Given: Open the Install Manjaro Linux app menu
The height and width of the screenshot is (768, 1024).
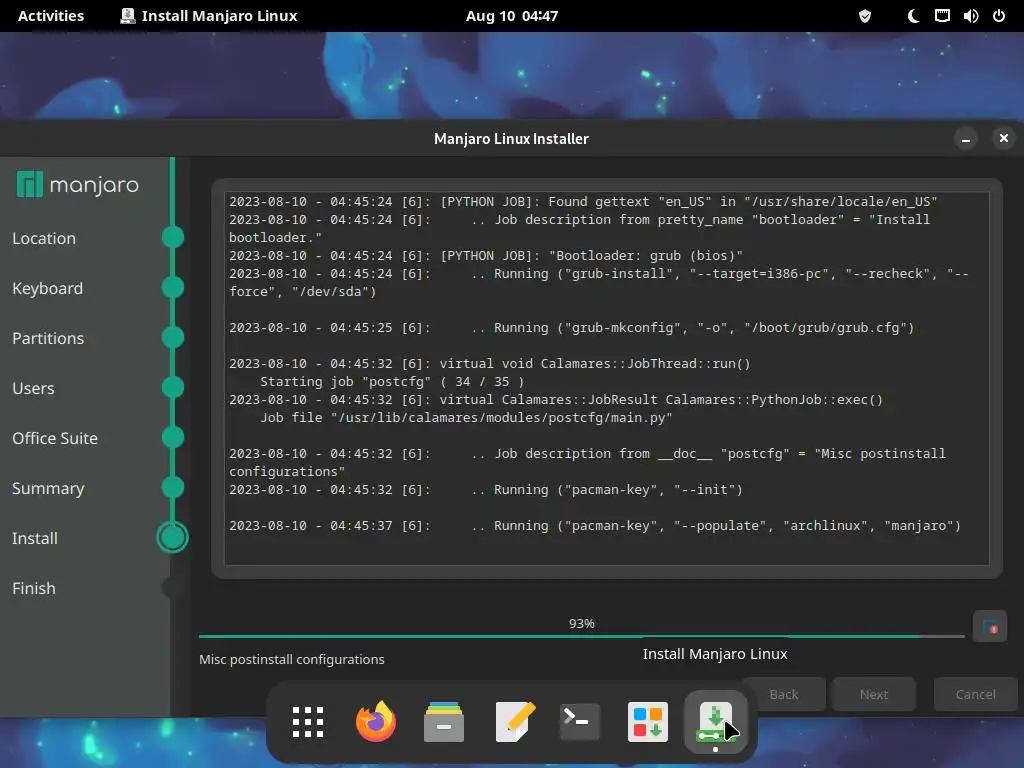Looking at the screenshot, I should click(209, 16).
